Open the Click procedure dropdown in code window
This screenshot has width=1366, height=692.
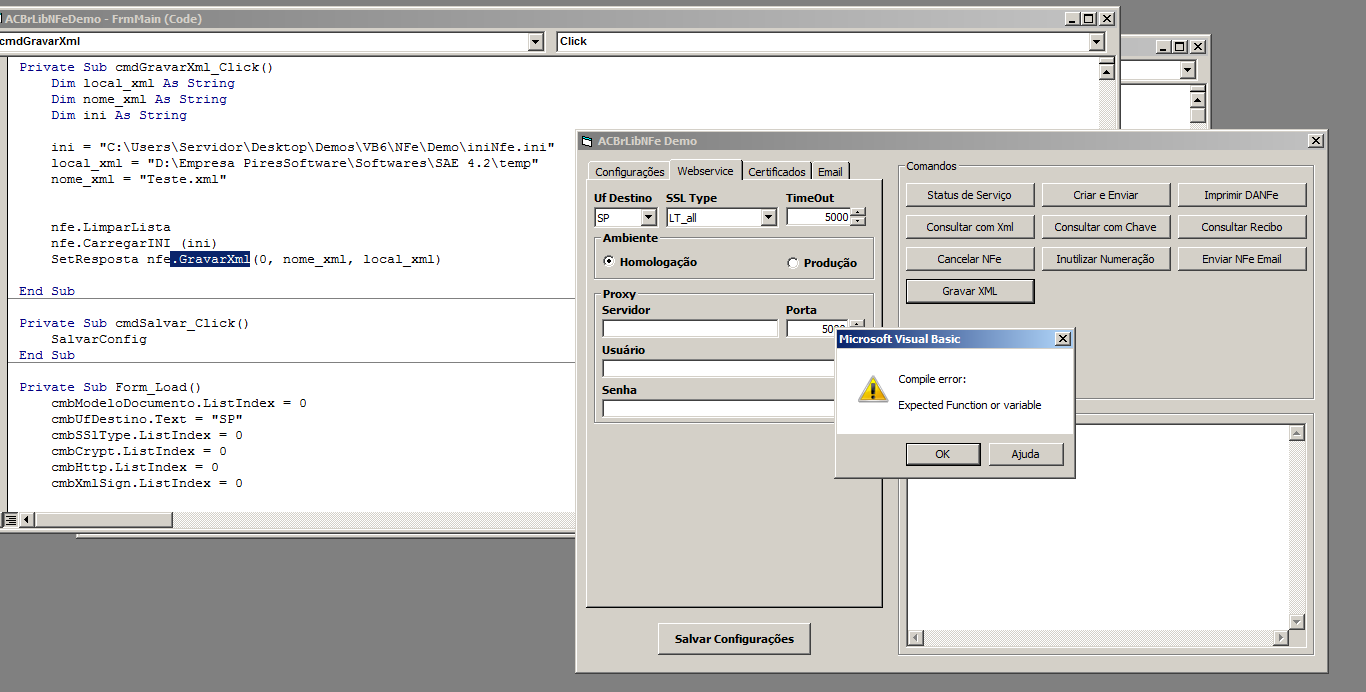(1096, 41)
